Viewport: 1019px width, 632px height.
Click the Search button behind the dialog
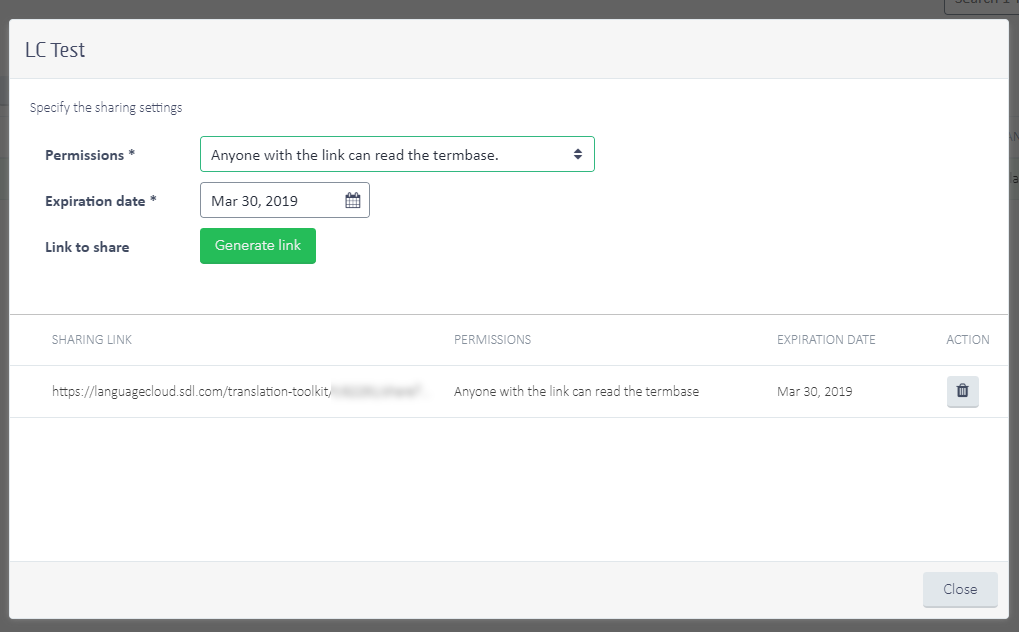980,5
